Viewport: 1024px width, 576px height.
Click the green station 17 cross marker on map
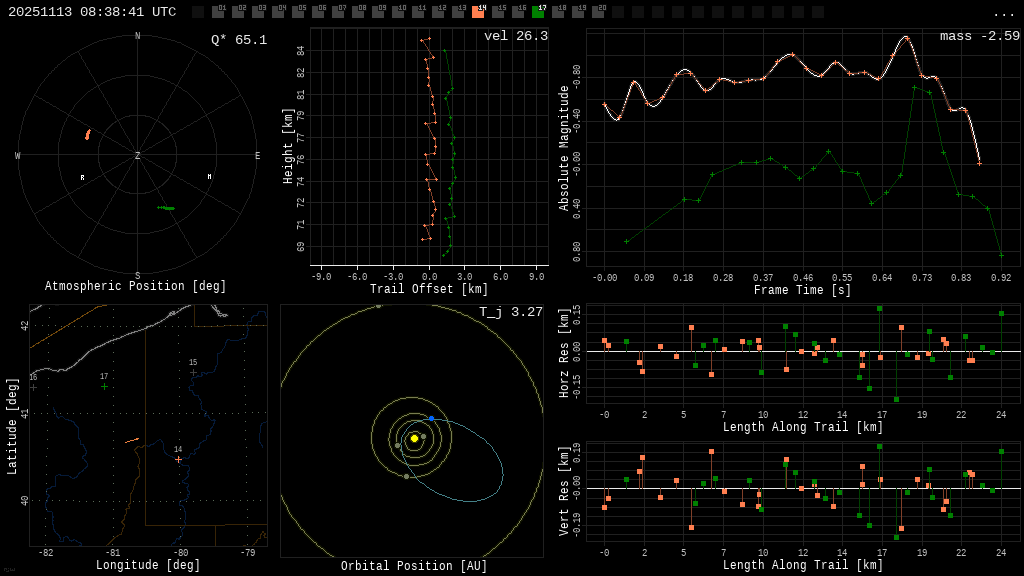104,386
